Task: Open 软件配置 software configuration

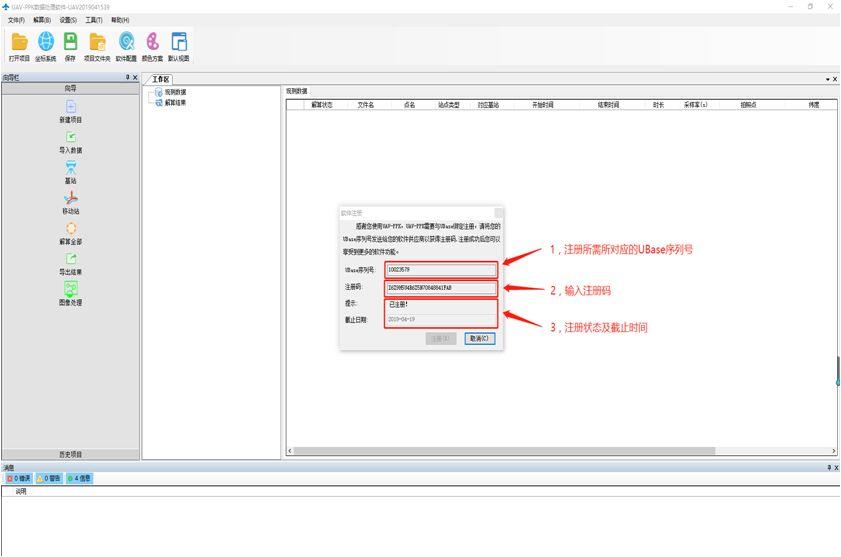Action: click(126, 42)
